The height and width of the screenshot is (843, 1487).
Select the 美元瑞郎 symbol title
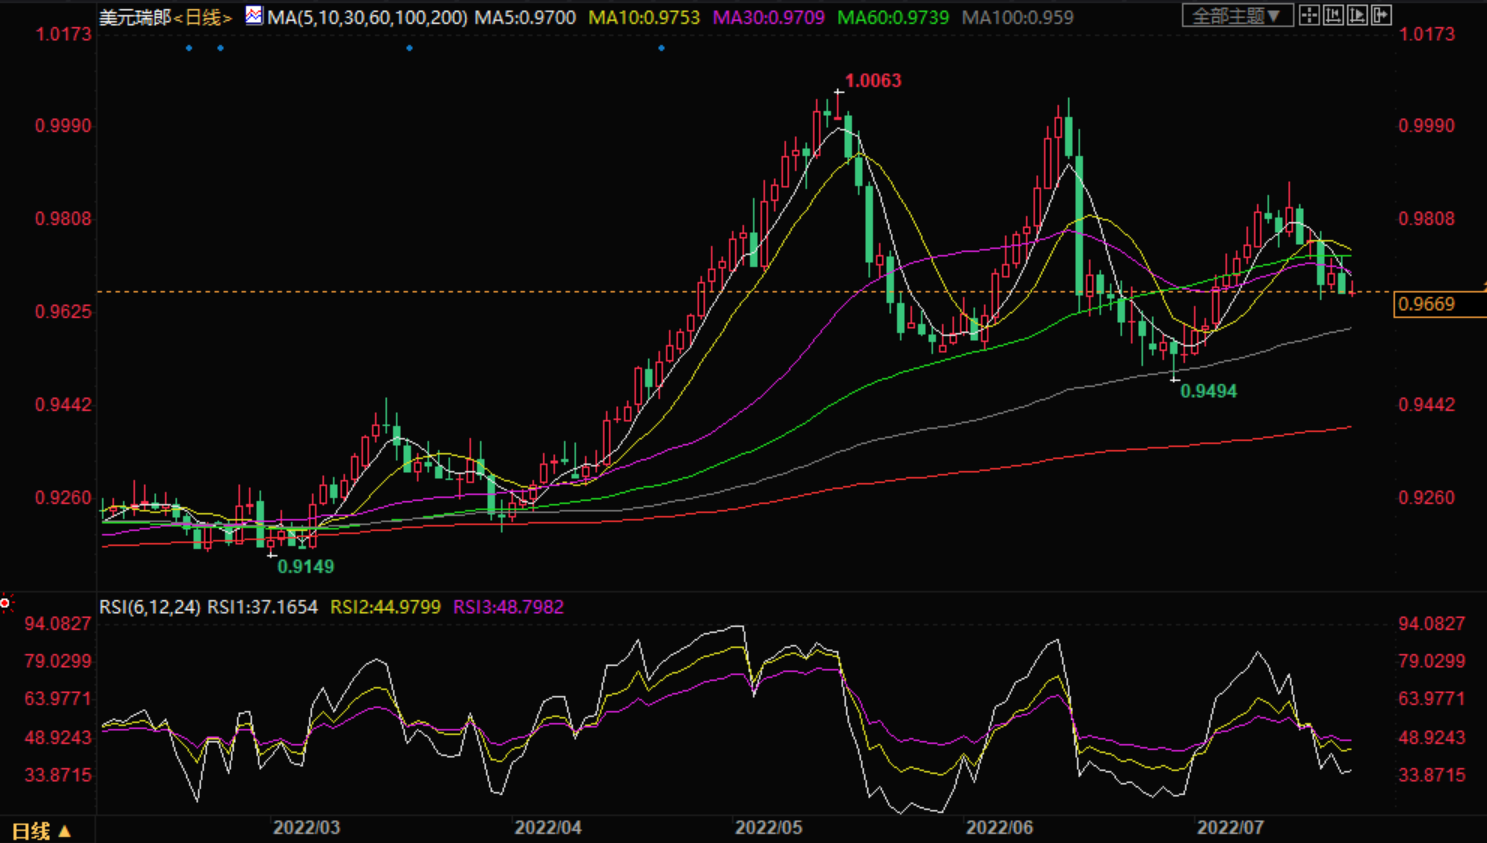pyautogui.click(x=135, y=18)
